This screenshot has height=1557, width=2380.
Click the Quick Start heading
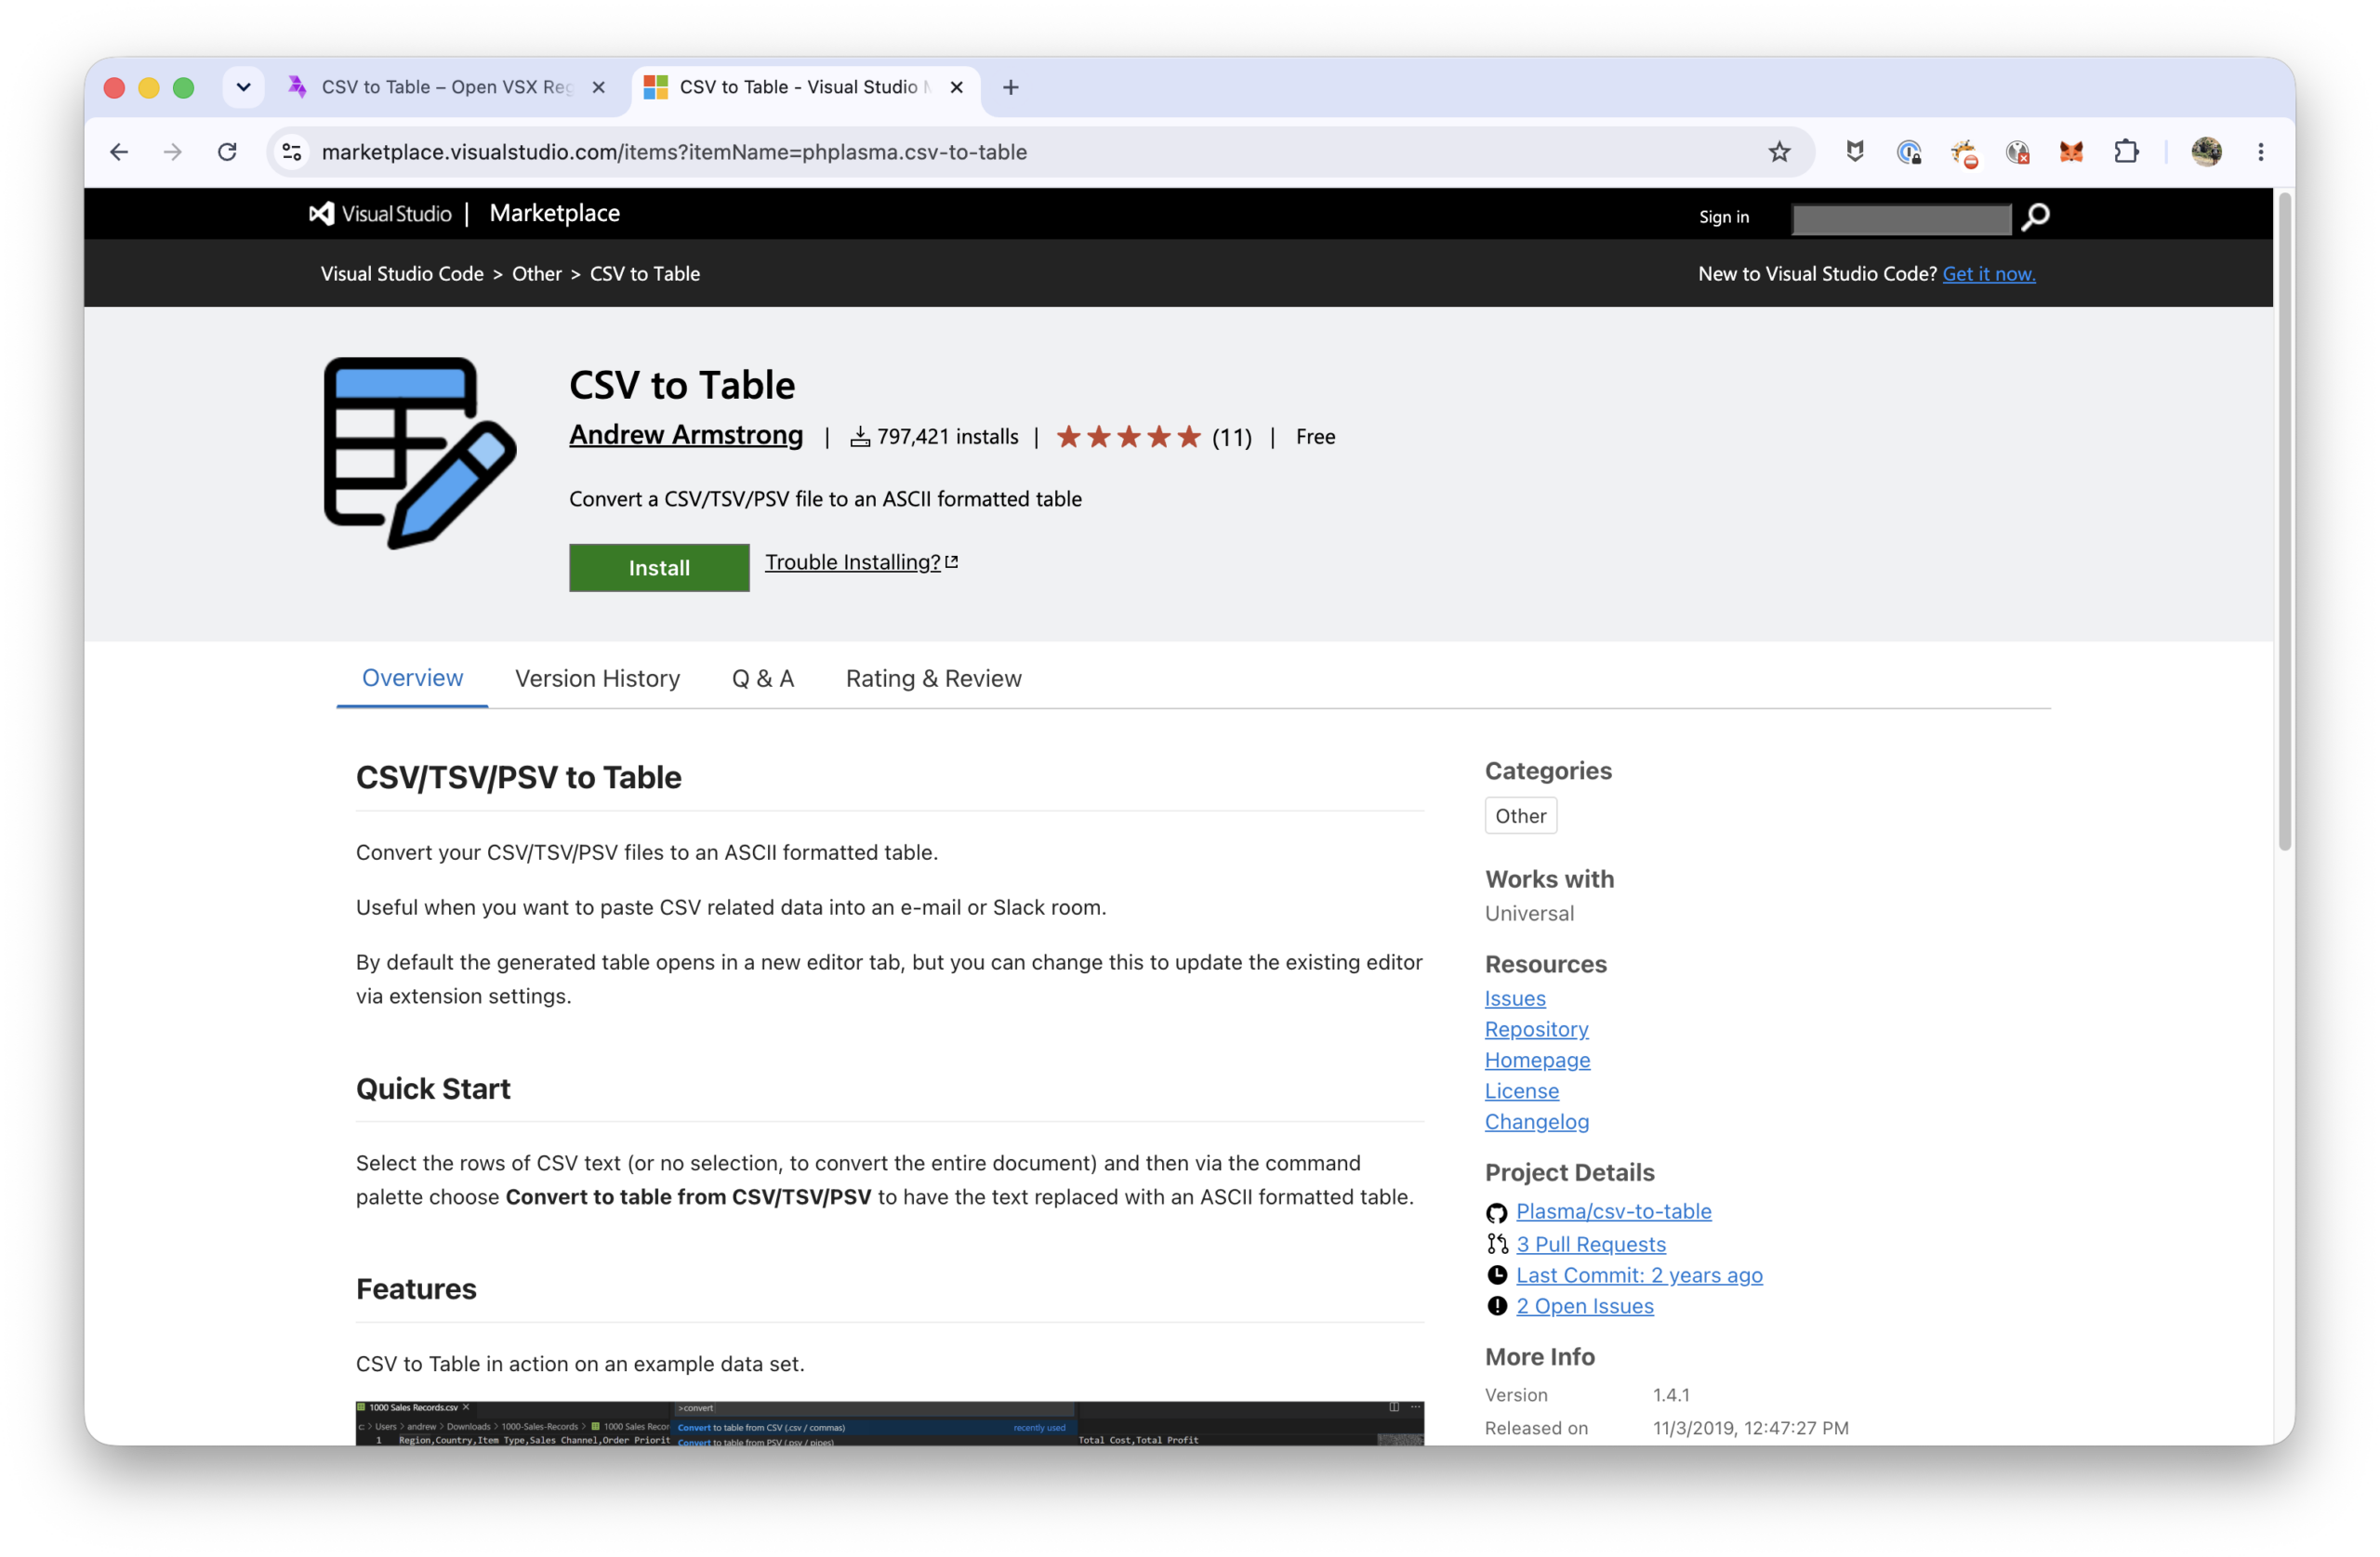tap(433, 1089)
